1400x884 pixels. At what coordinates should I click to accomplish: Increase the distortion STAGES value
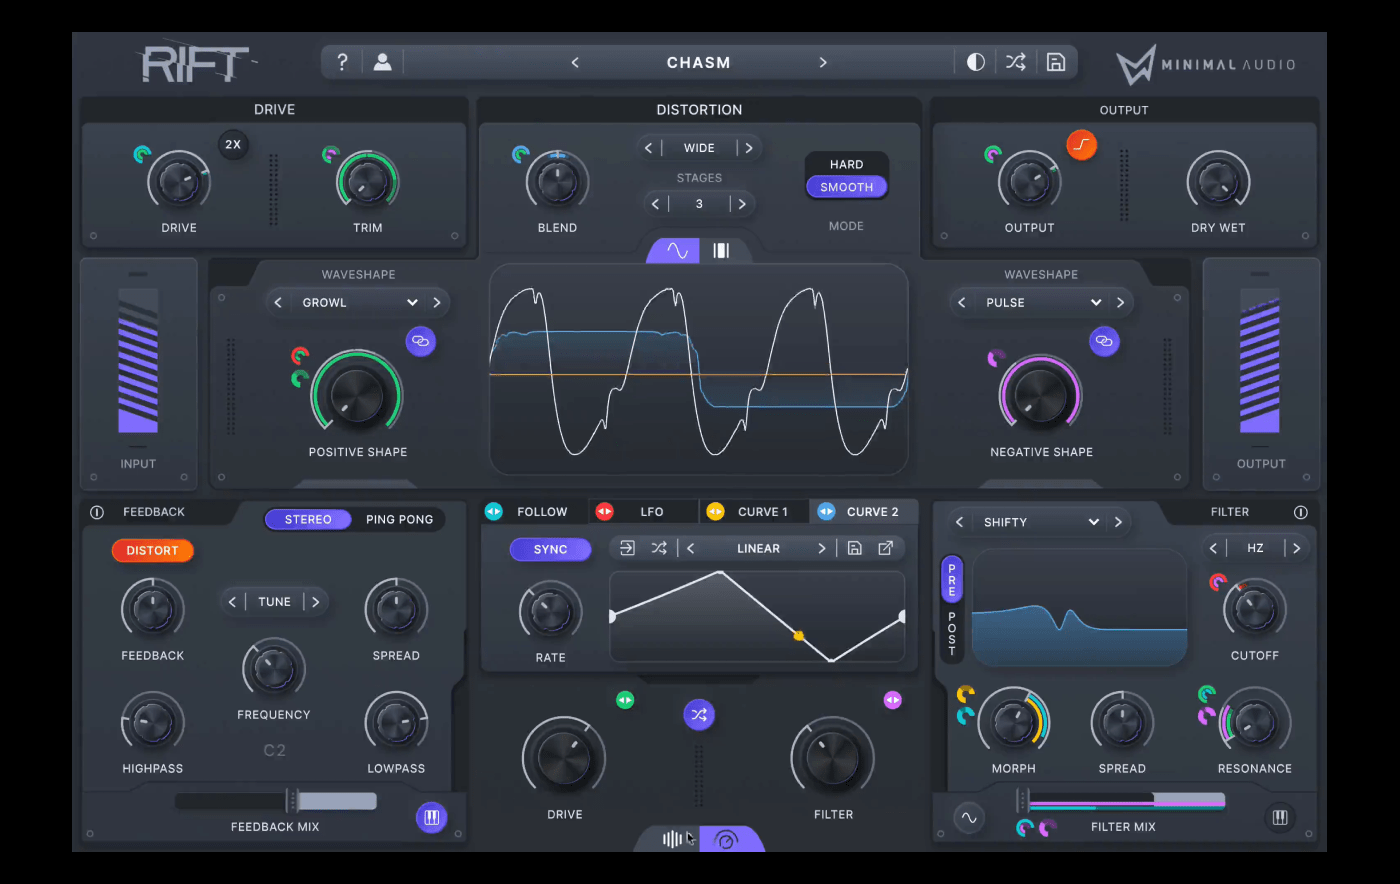(x=742, y=204)
